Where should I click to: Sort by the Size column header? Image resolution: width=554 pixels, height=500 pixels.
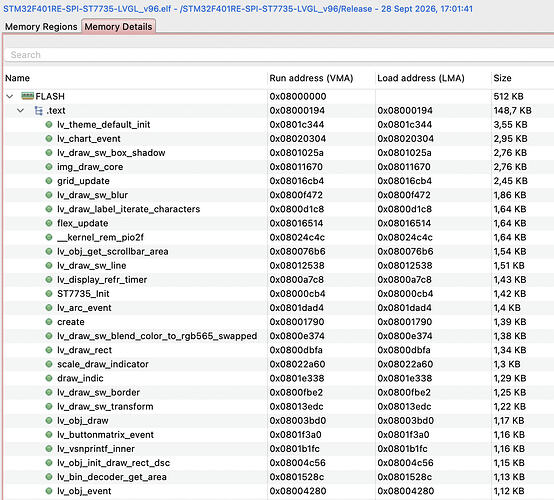click(502, 78)
